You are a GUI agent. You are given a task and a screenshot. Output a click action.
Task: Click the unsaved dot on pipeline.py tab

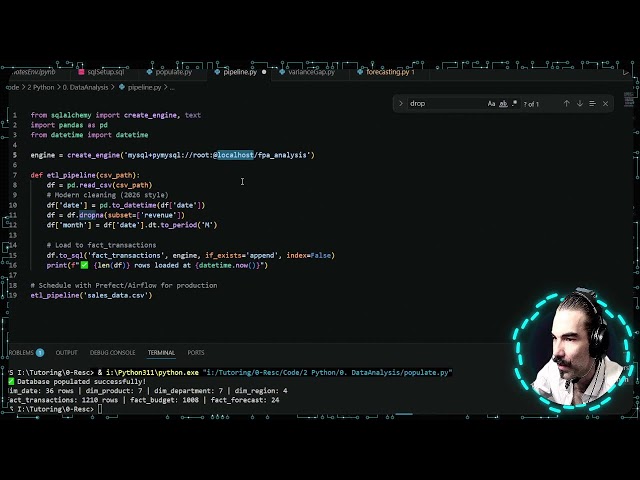[264, 72]
